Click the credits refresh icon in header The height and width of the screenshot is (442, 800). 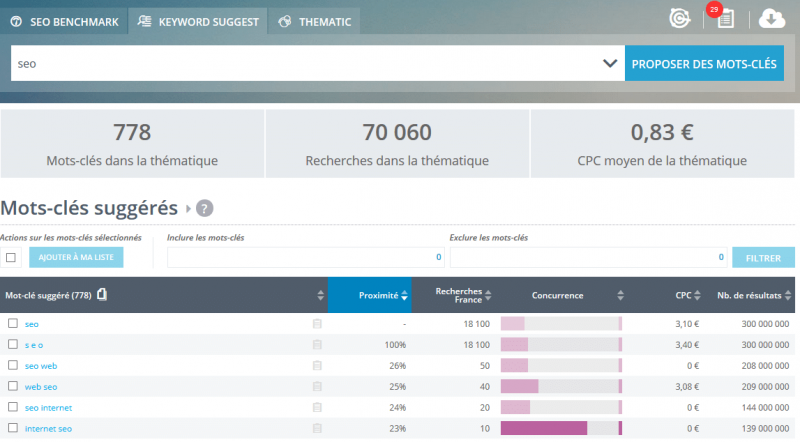[x=680, y=18]
